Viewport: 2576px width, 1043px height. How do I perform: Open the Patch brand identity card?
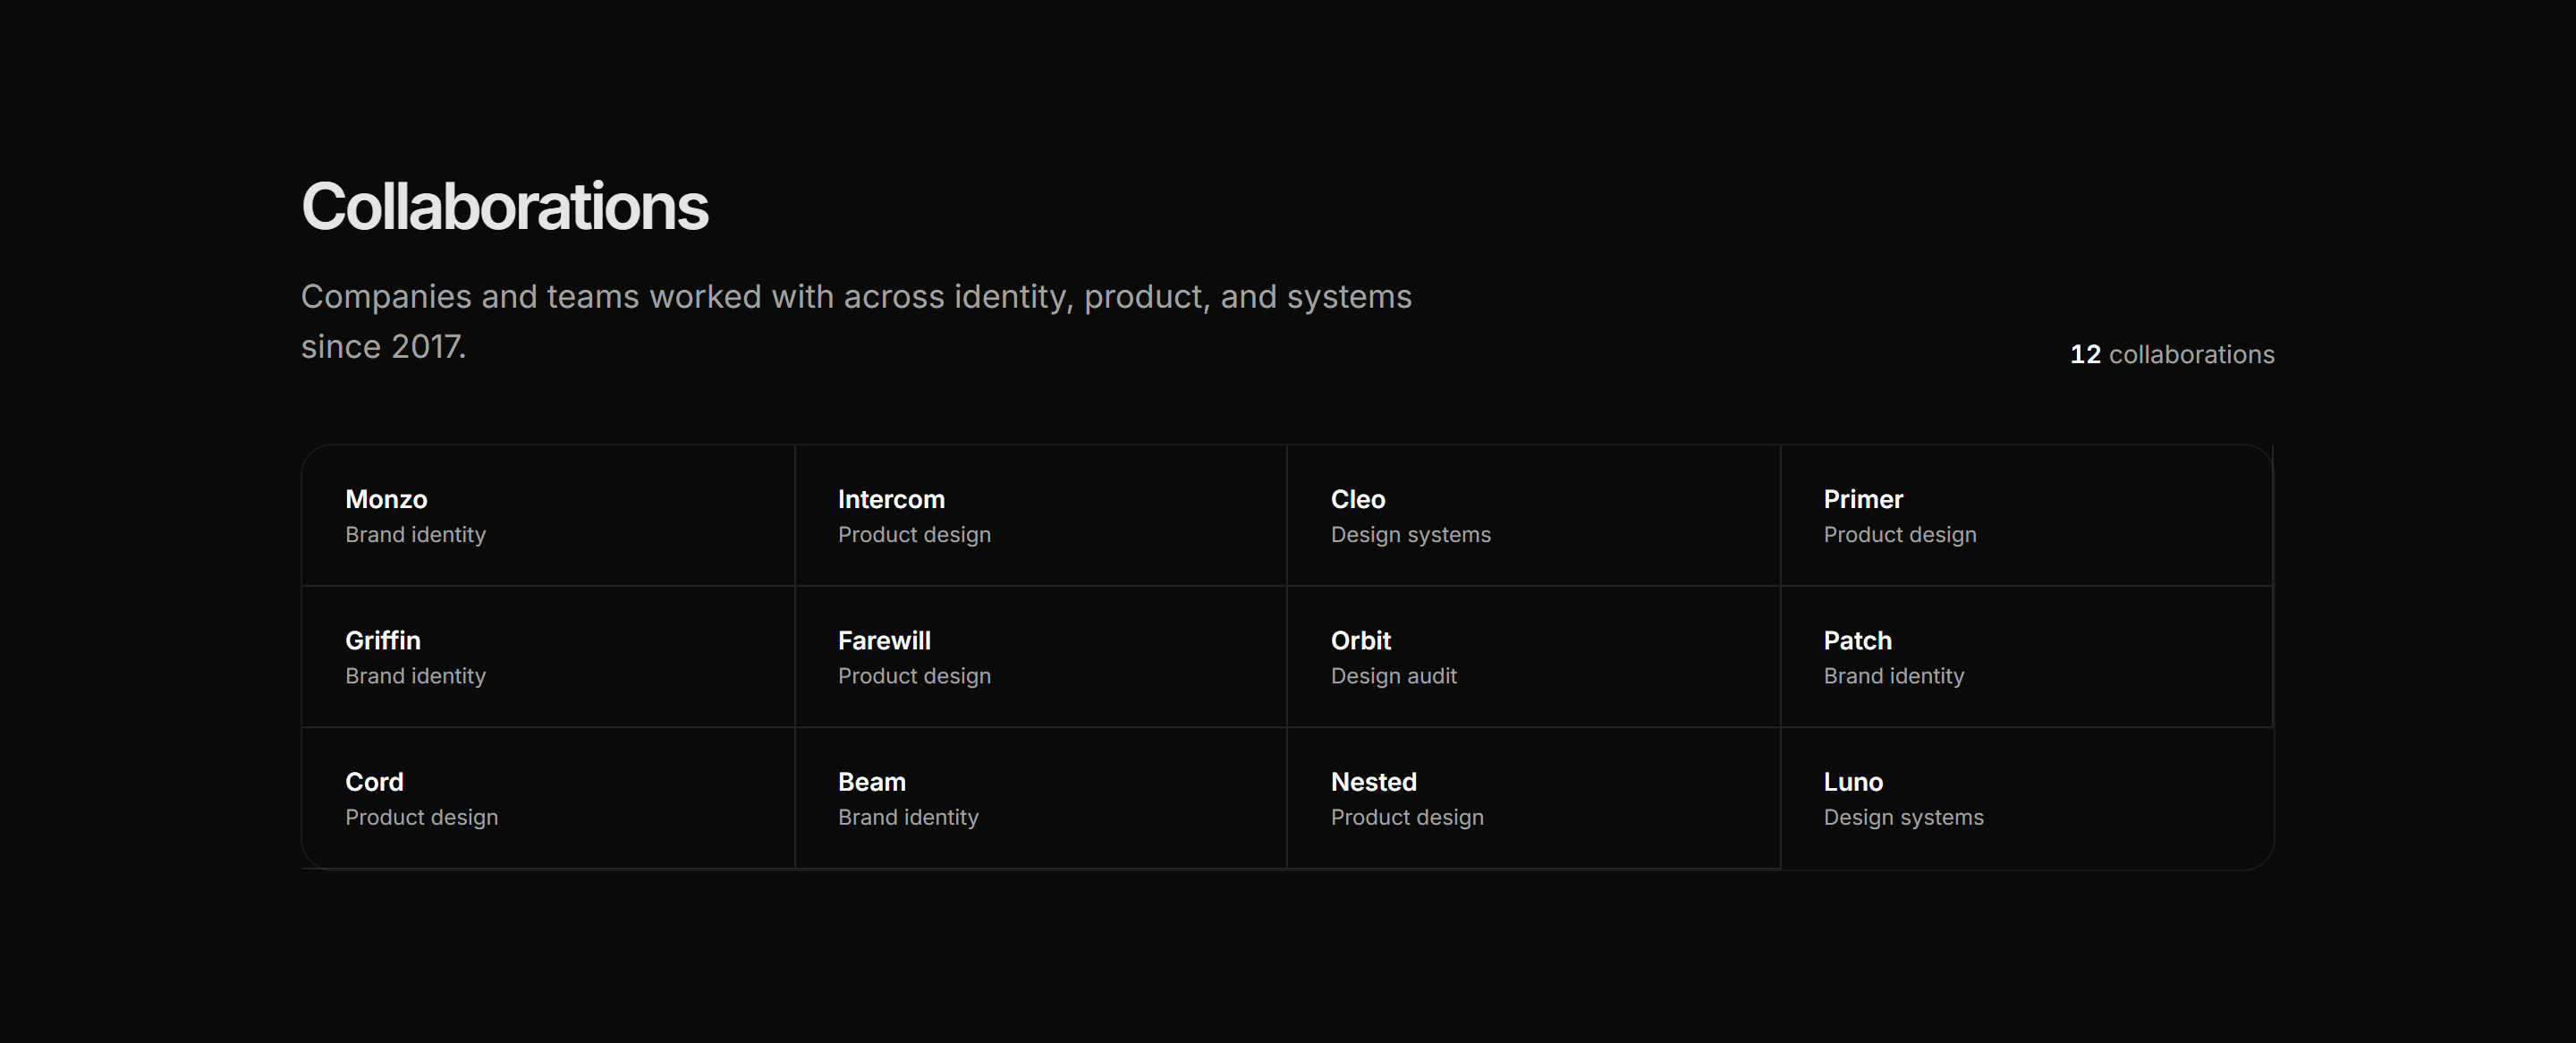point(2027,657)
